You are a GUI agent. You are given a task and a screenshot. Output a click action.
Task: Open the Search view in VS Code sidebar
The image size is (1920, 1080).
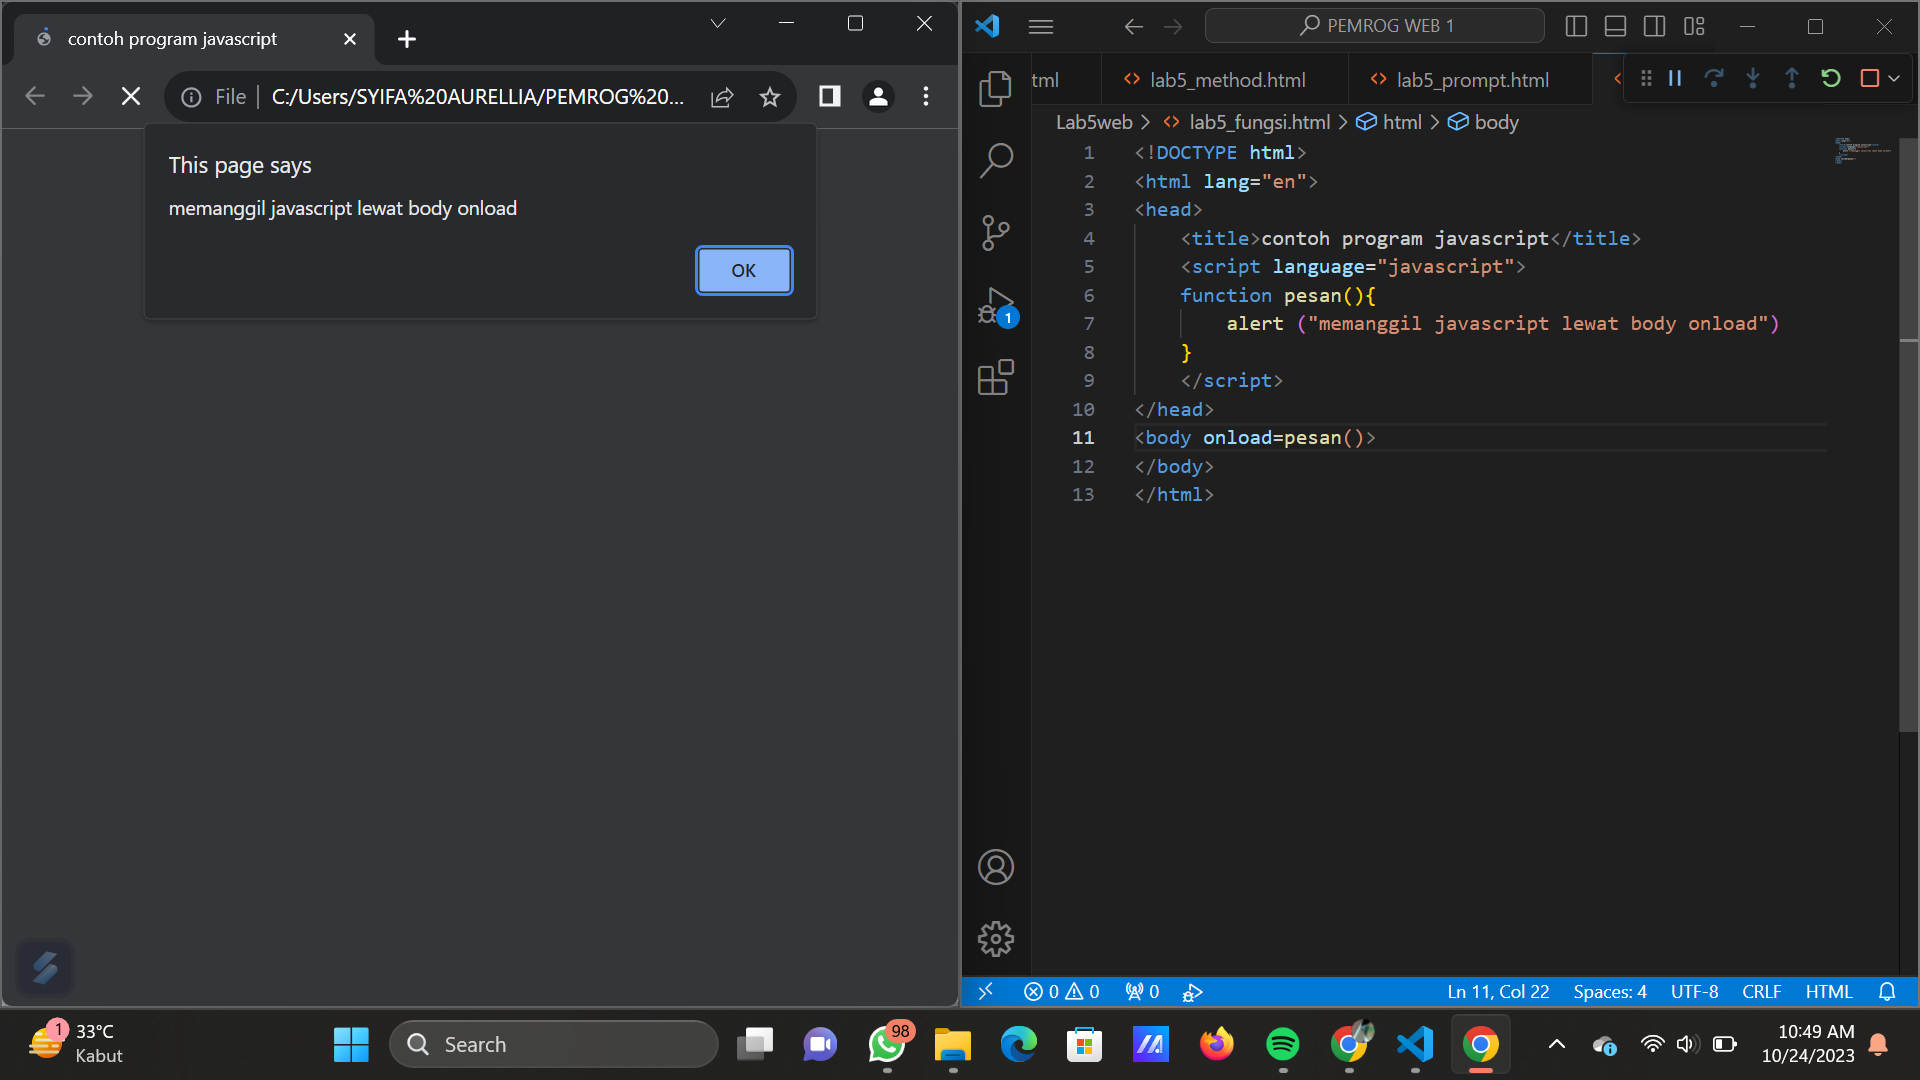[996, 160]
